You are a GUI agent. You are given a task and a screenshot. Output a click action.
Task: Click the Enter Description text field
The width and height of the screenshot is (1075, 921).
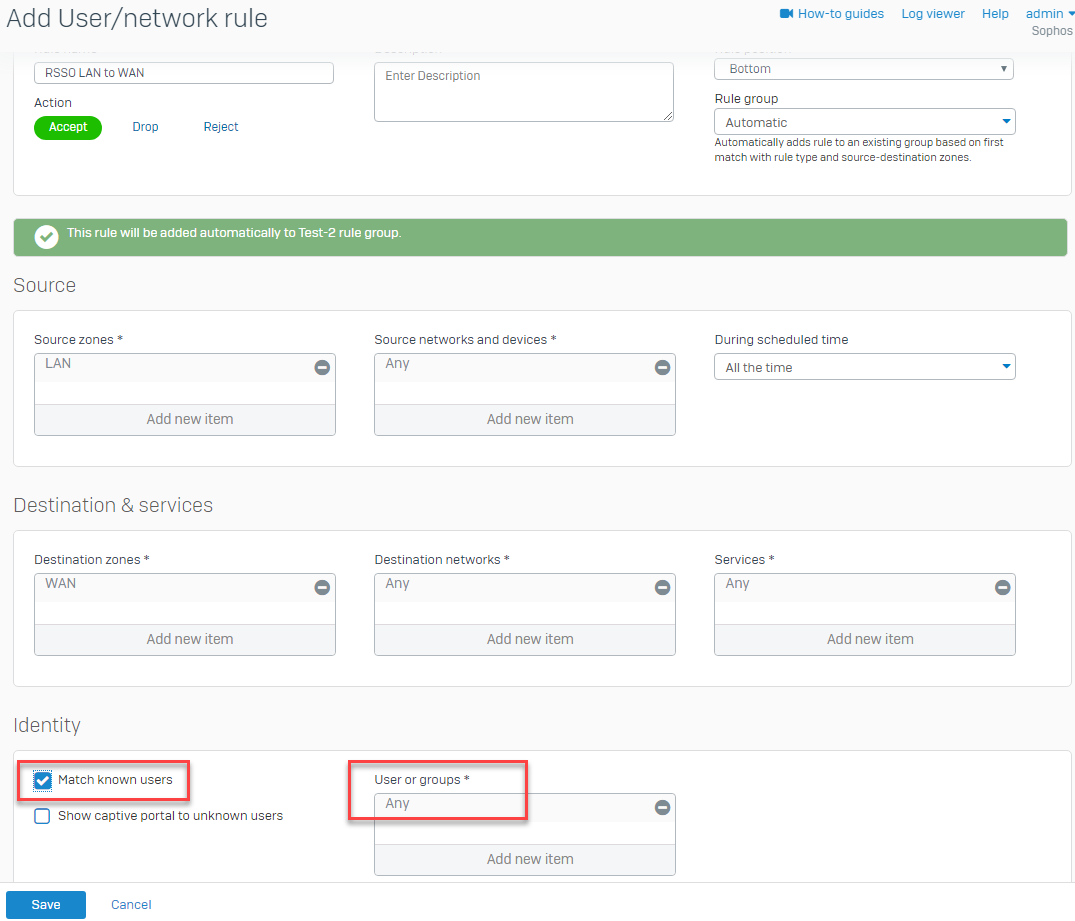pos(524,90)
